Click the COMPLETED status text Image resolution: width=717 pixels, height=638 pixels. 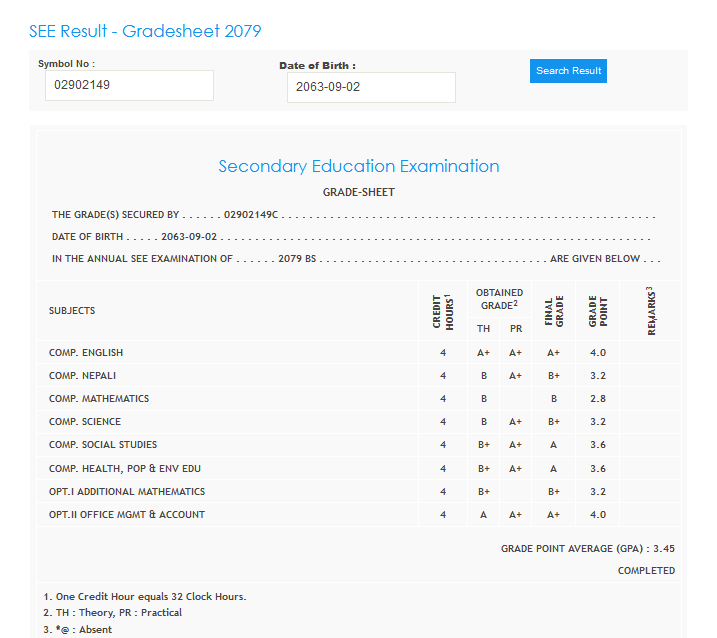pos(646,571)
